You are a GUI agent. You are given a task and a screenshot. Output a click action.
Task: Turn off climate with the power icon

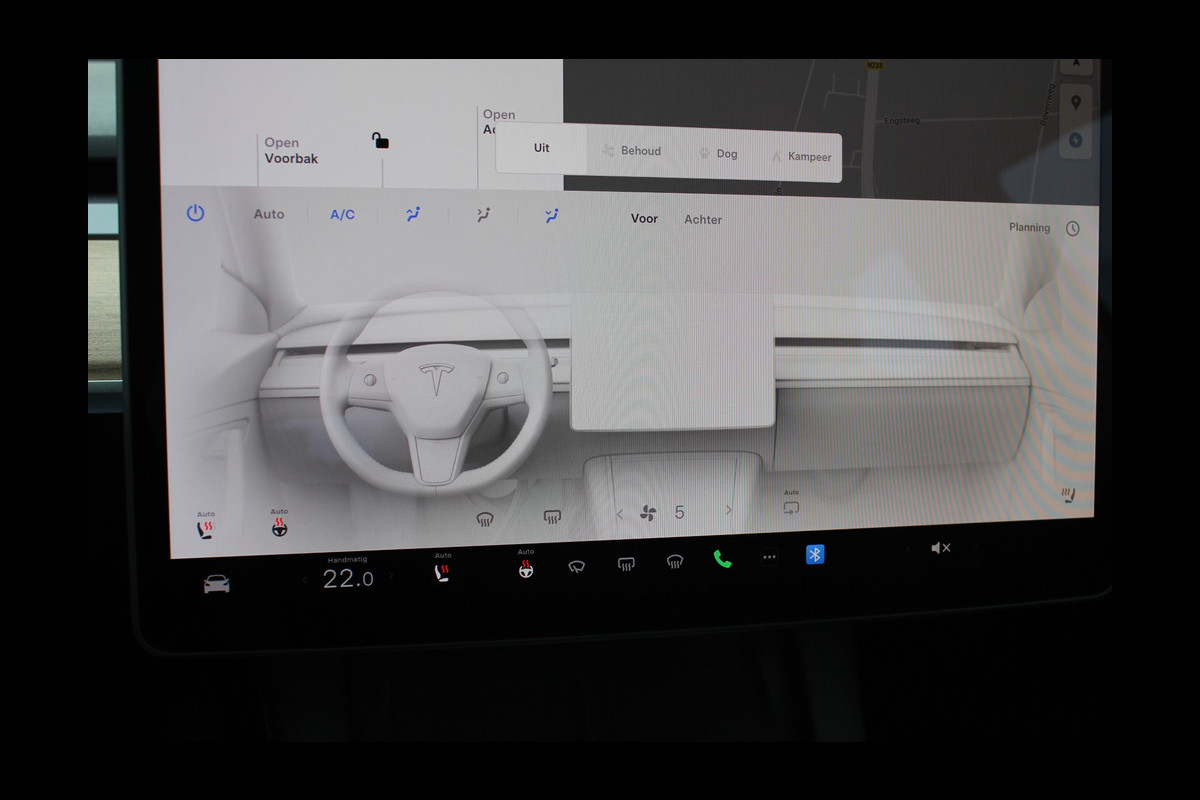point(195,213)
